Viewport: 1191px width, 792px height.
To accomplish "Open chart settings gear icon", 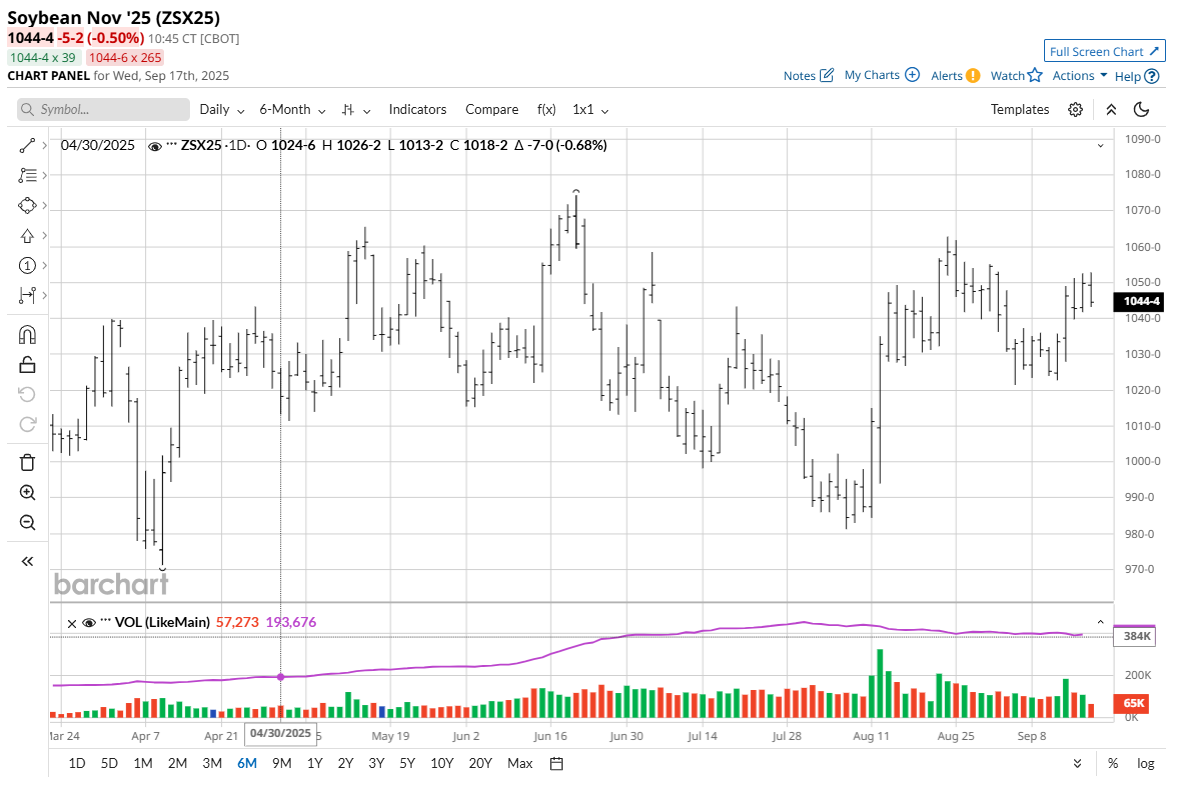I will pyautogui.click(x=1075, y=109).
